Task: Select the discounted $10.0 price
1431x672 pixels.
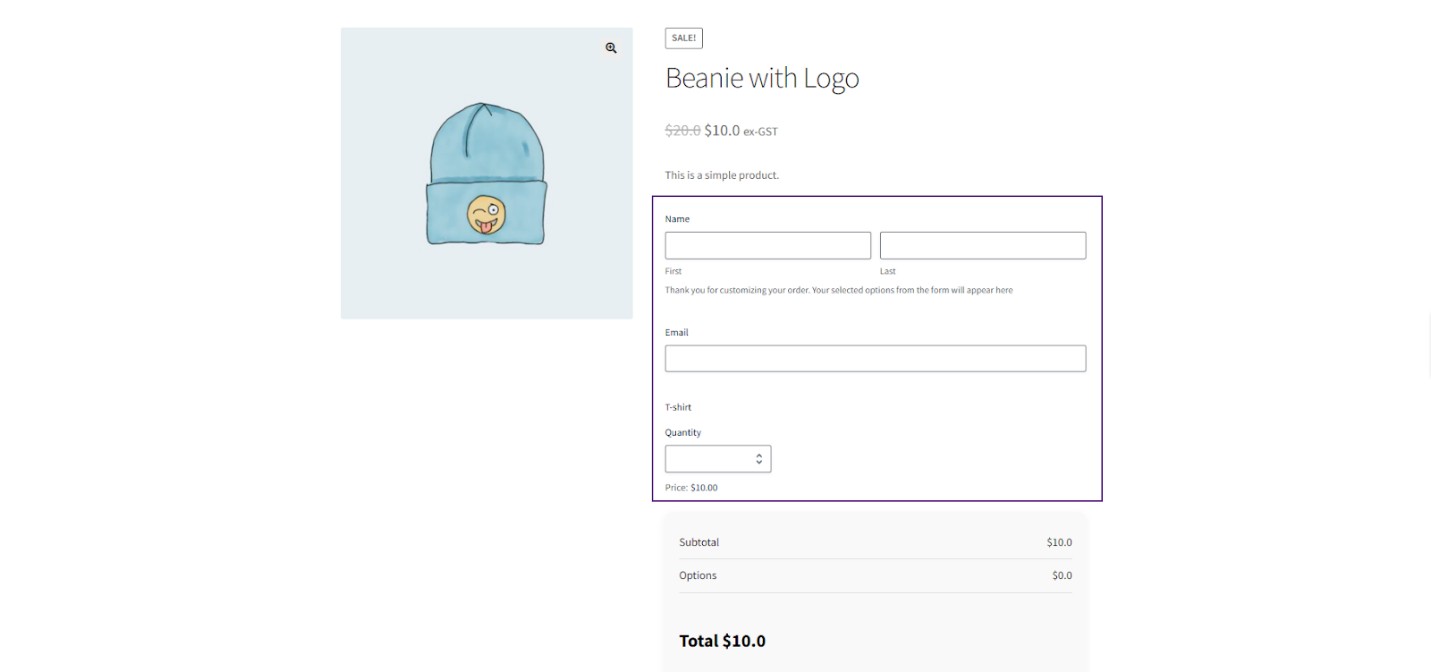Action: pos(722,130)
